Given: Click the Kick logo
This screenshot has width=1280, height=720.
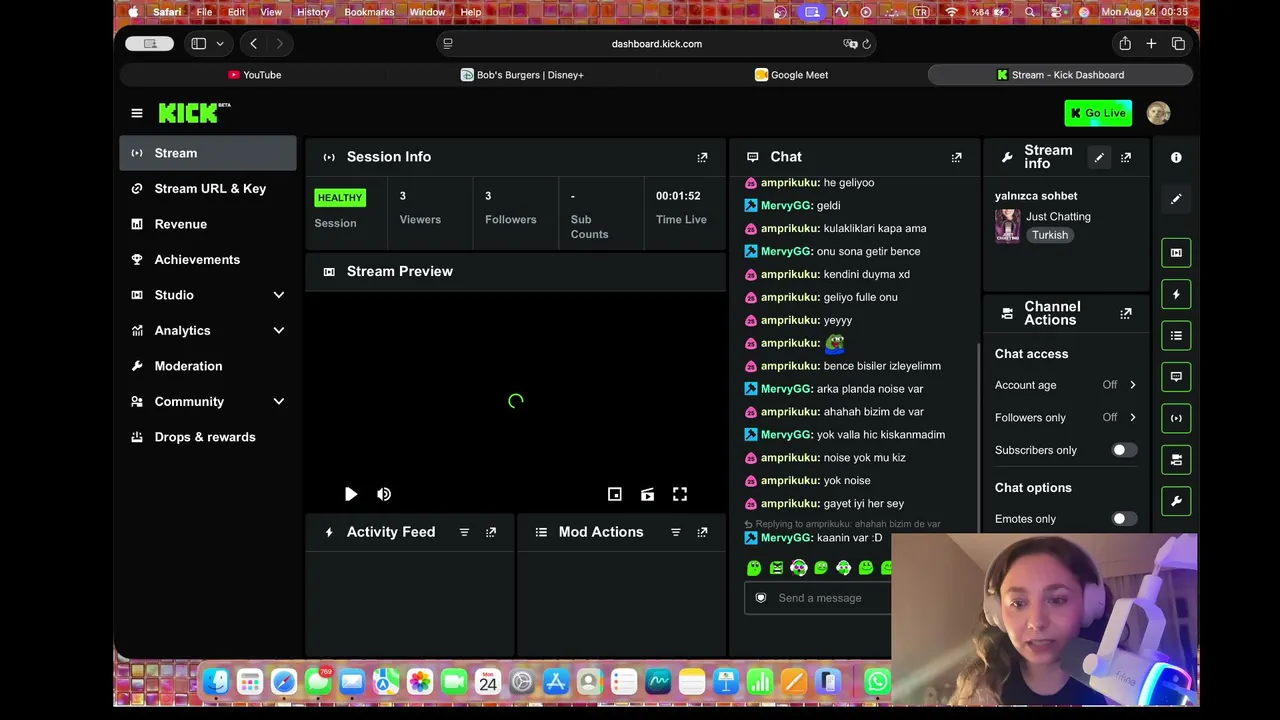Looking at the screenshot, I should click(x=195, y=113).
